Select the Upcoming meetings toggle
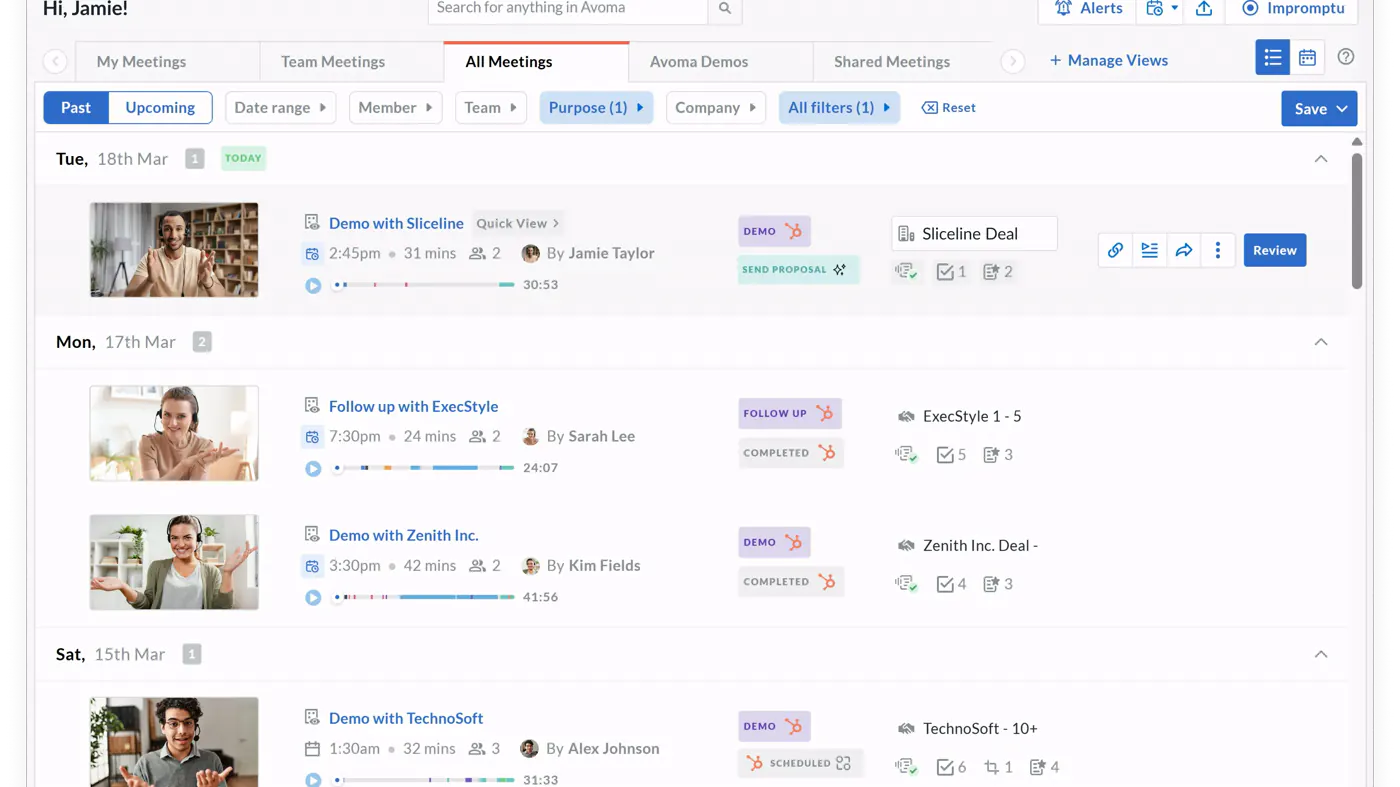1400x787 pixels. pos(160,108)
